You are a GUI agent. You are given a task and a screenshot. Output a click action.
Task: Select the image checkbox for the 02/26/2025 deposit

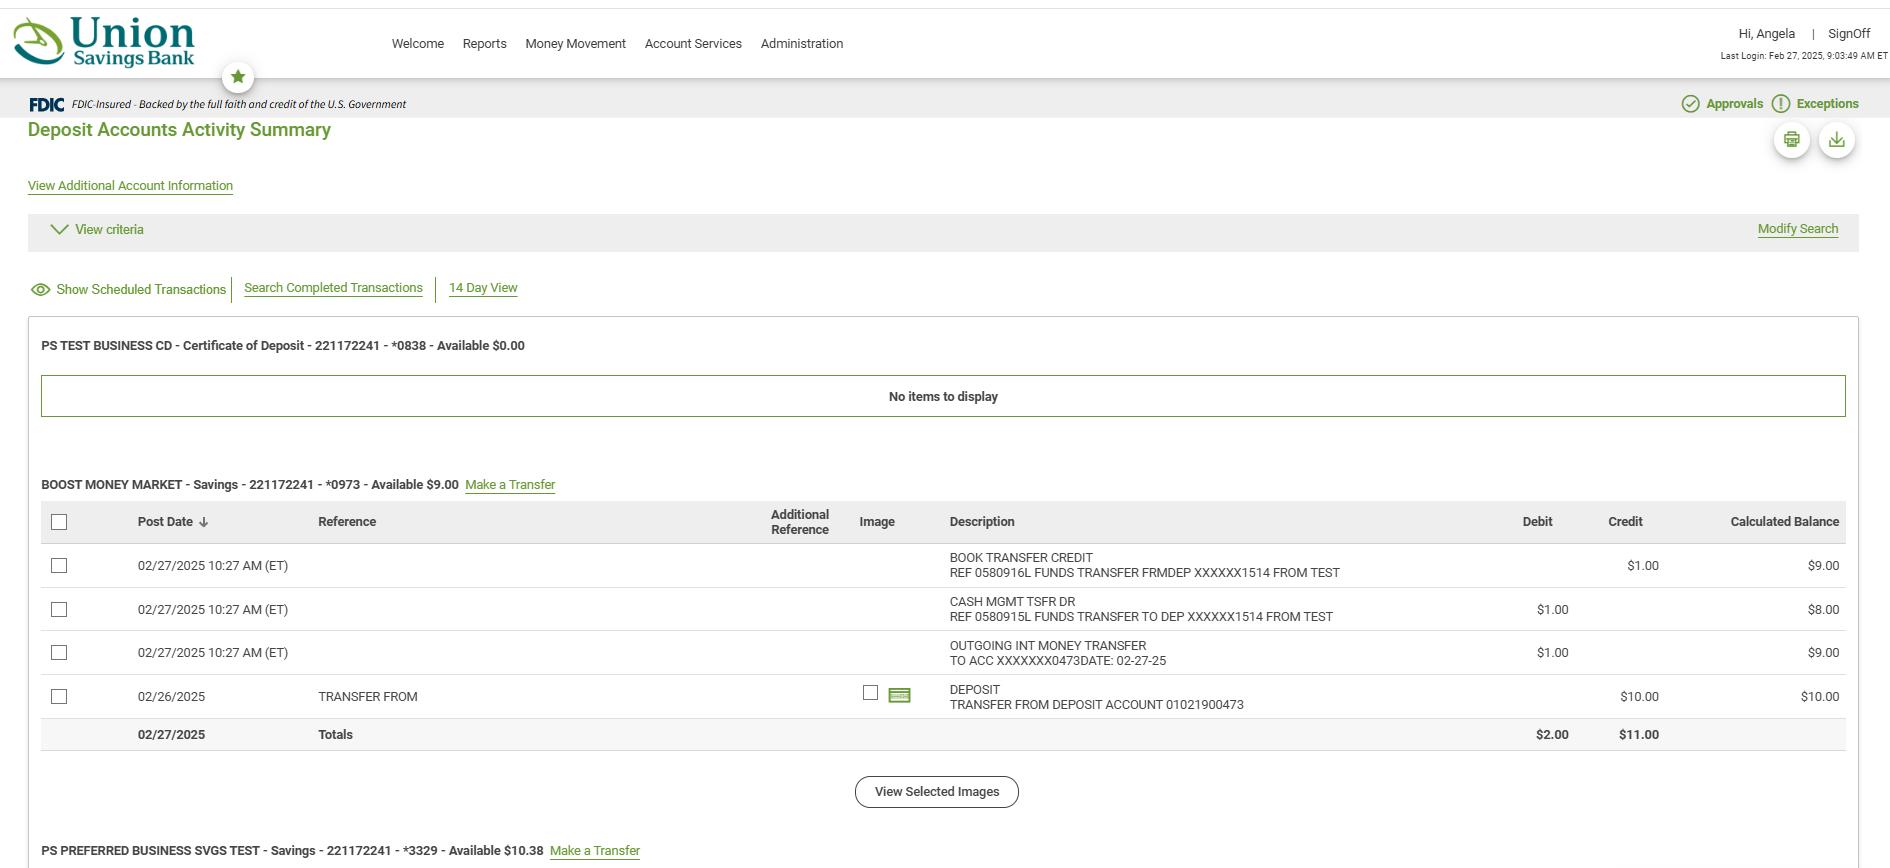[870, 693]
